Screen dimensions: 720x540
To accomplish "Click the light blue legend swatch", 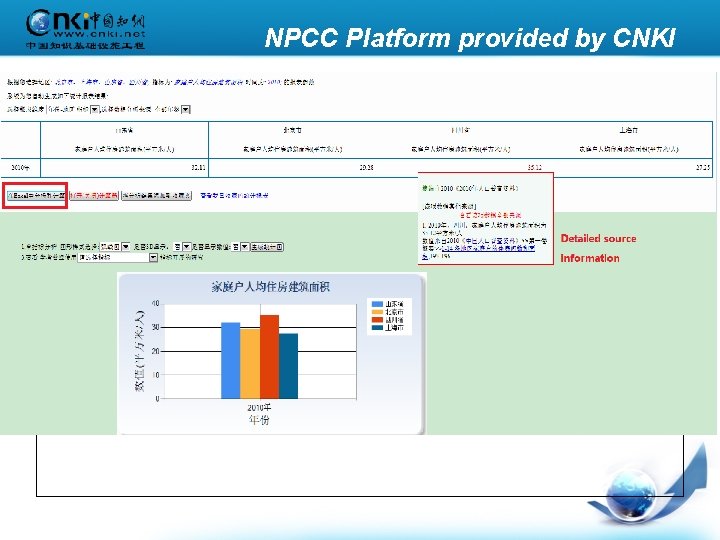I will (377, 304).
